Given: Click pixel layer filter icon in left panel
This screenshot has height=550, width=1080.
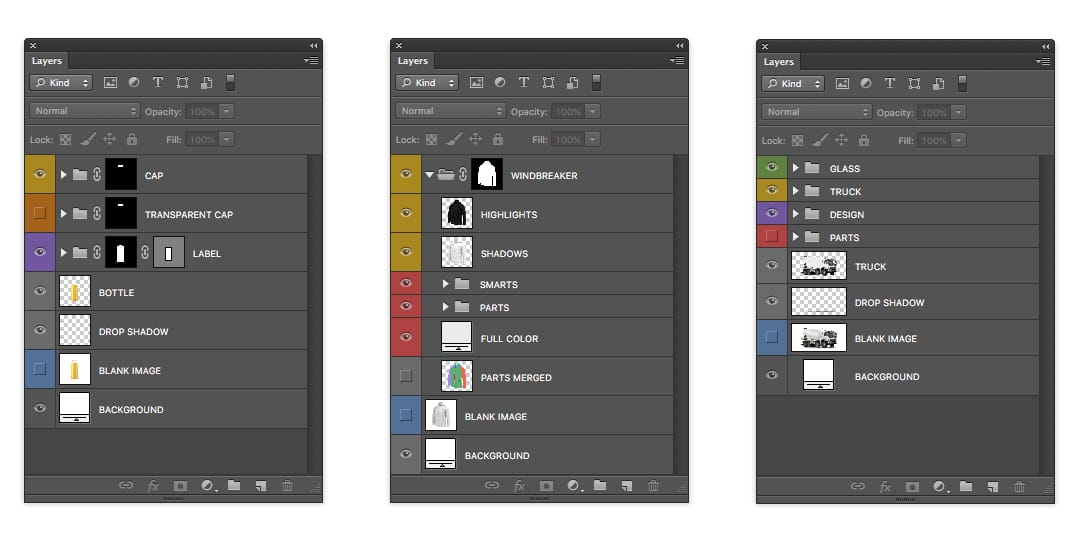Looking at the screenshot, I should coord(110,83).
